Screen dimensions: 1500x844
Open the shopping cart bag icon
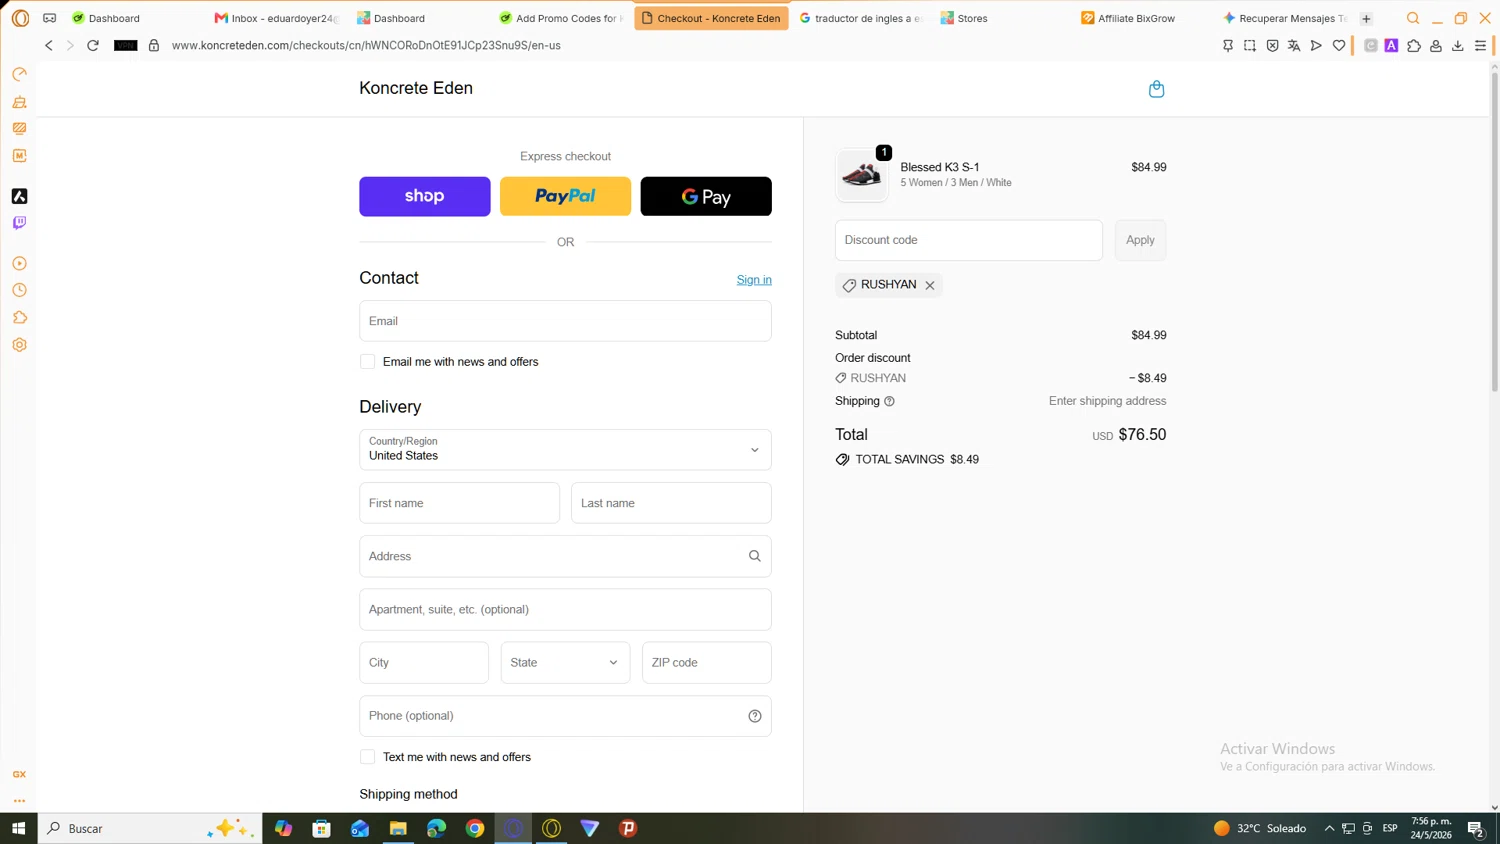[x=1156, y=89]
